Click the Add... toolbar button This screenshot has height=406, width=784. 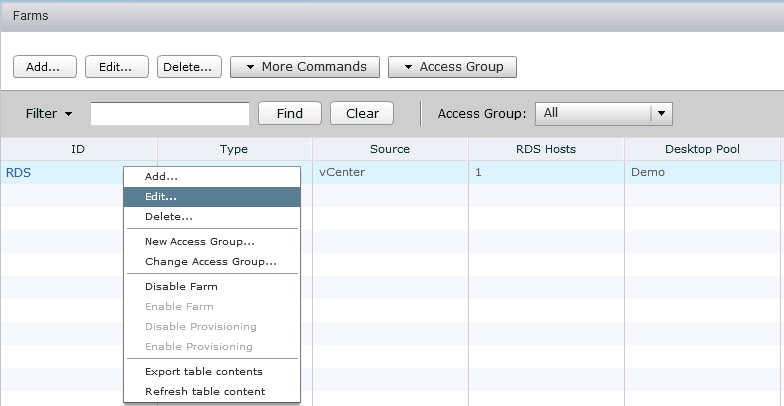(43, 67)
